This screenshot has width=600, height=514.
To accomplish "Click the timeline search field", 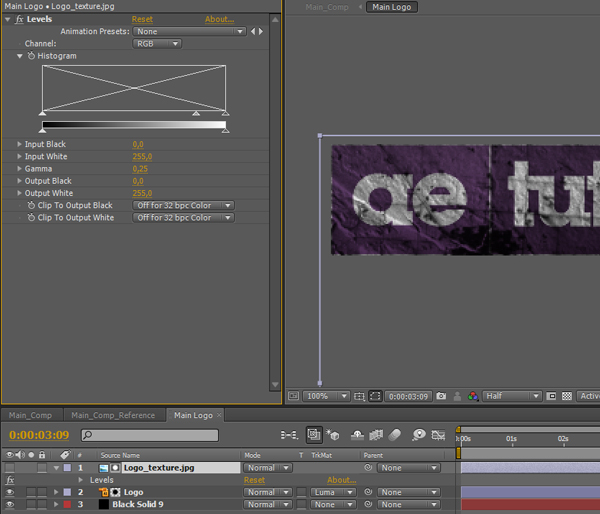I will 150,435.
